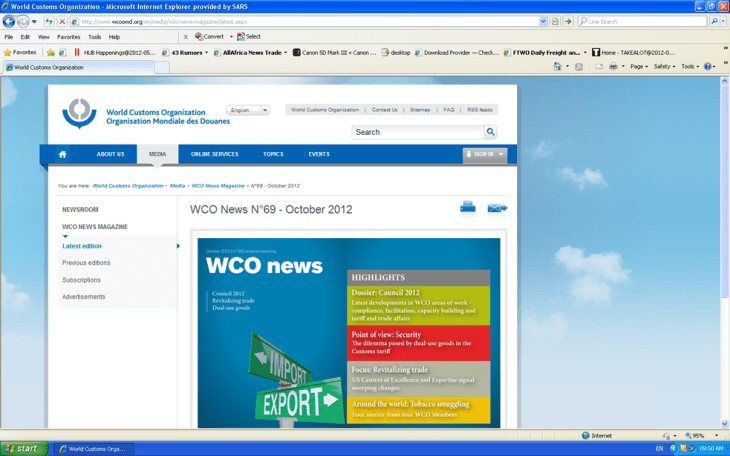This screenshot has width=730, height=456.
Task: Click into the site Search input field
Action: tap(418, 132)
